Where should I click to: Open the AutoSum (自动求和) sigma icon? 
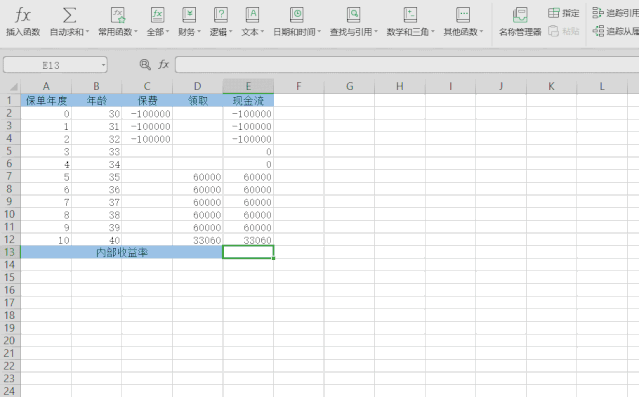click(x=69, y=15)
